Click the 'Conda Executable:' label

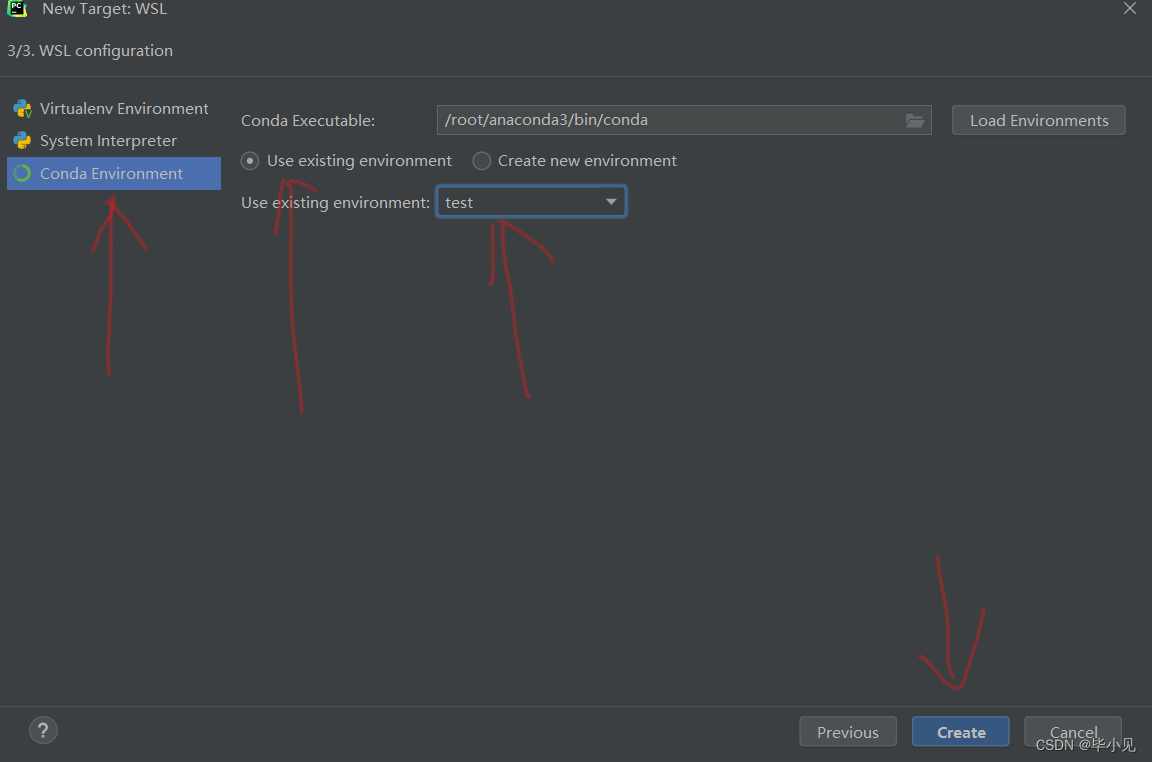click(x=308, y=121)
